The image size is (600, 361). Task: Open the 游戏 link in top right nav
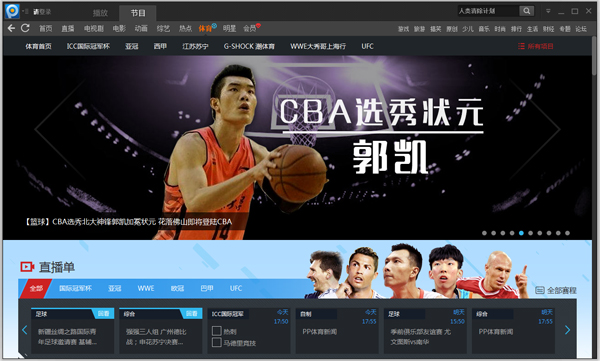[x=403, y=29]
